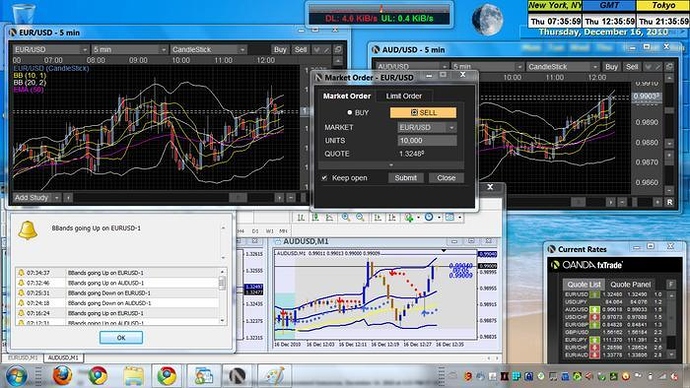Select alert row 07:34:37 BBands going Up on EURUSD-1
Viewport: 690px width, 388px height.
tap(117, 273)
